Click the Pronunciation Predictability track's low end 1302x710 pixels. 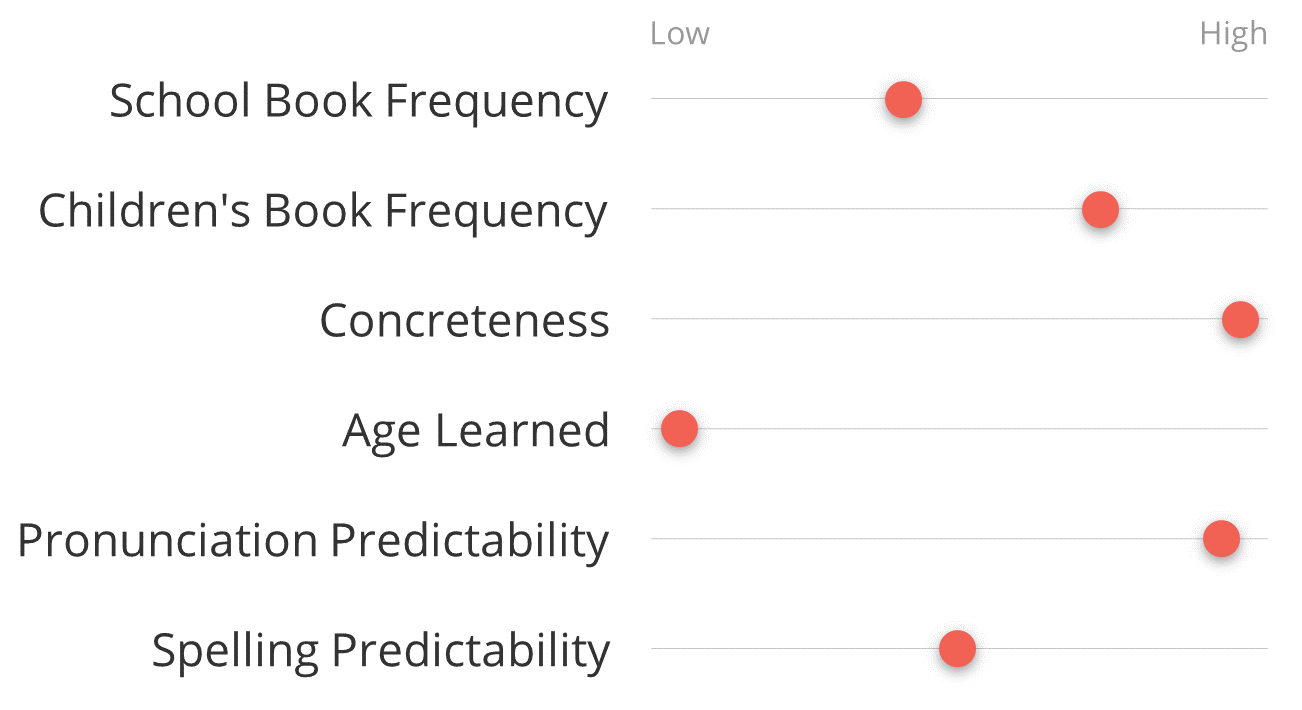coord(659,538)
